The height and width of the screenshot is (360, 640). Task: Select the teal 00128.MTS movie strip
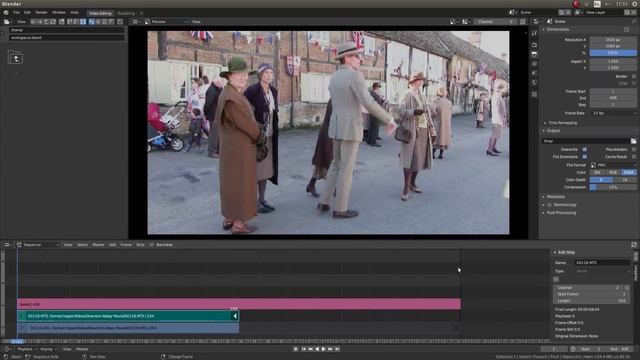tap(128, 316)
